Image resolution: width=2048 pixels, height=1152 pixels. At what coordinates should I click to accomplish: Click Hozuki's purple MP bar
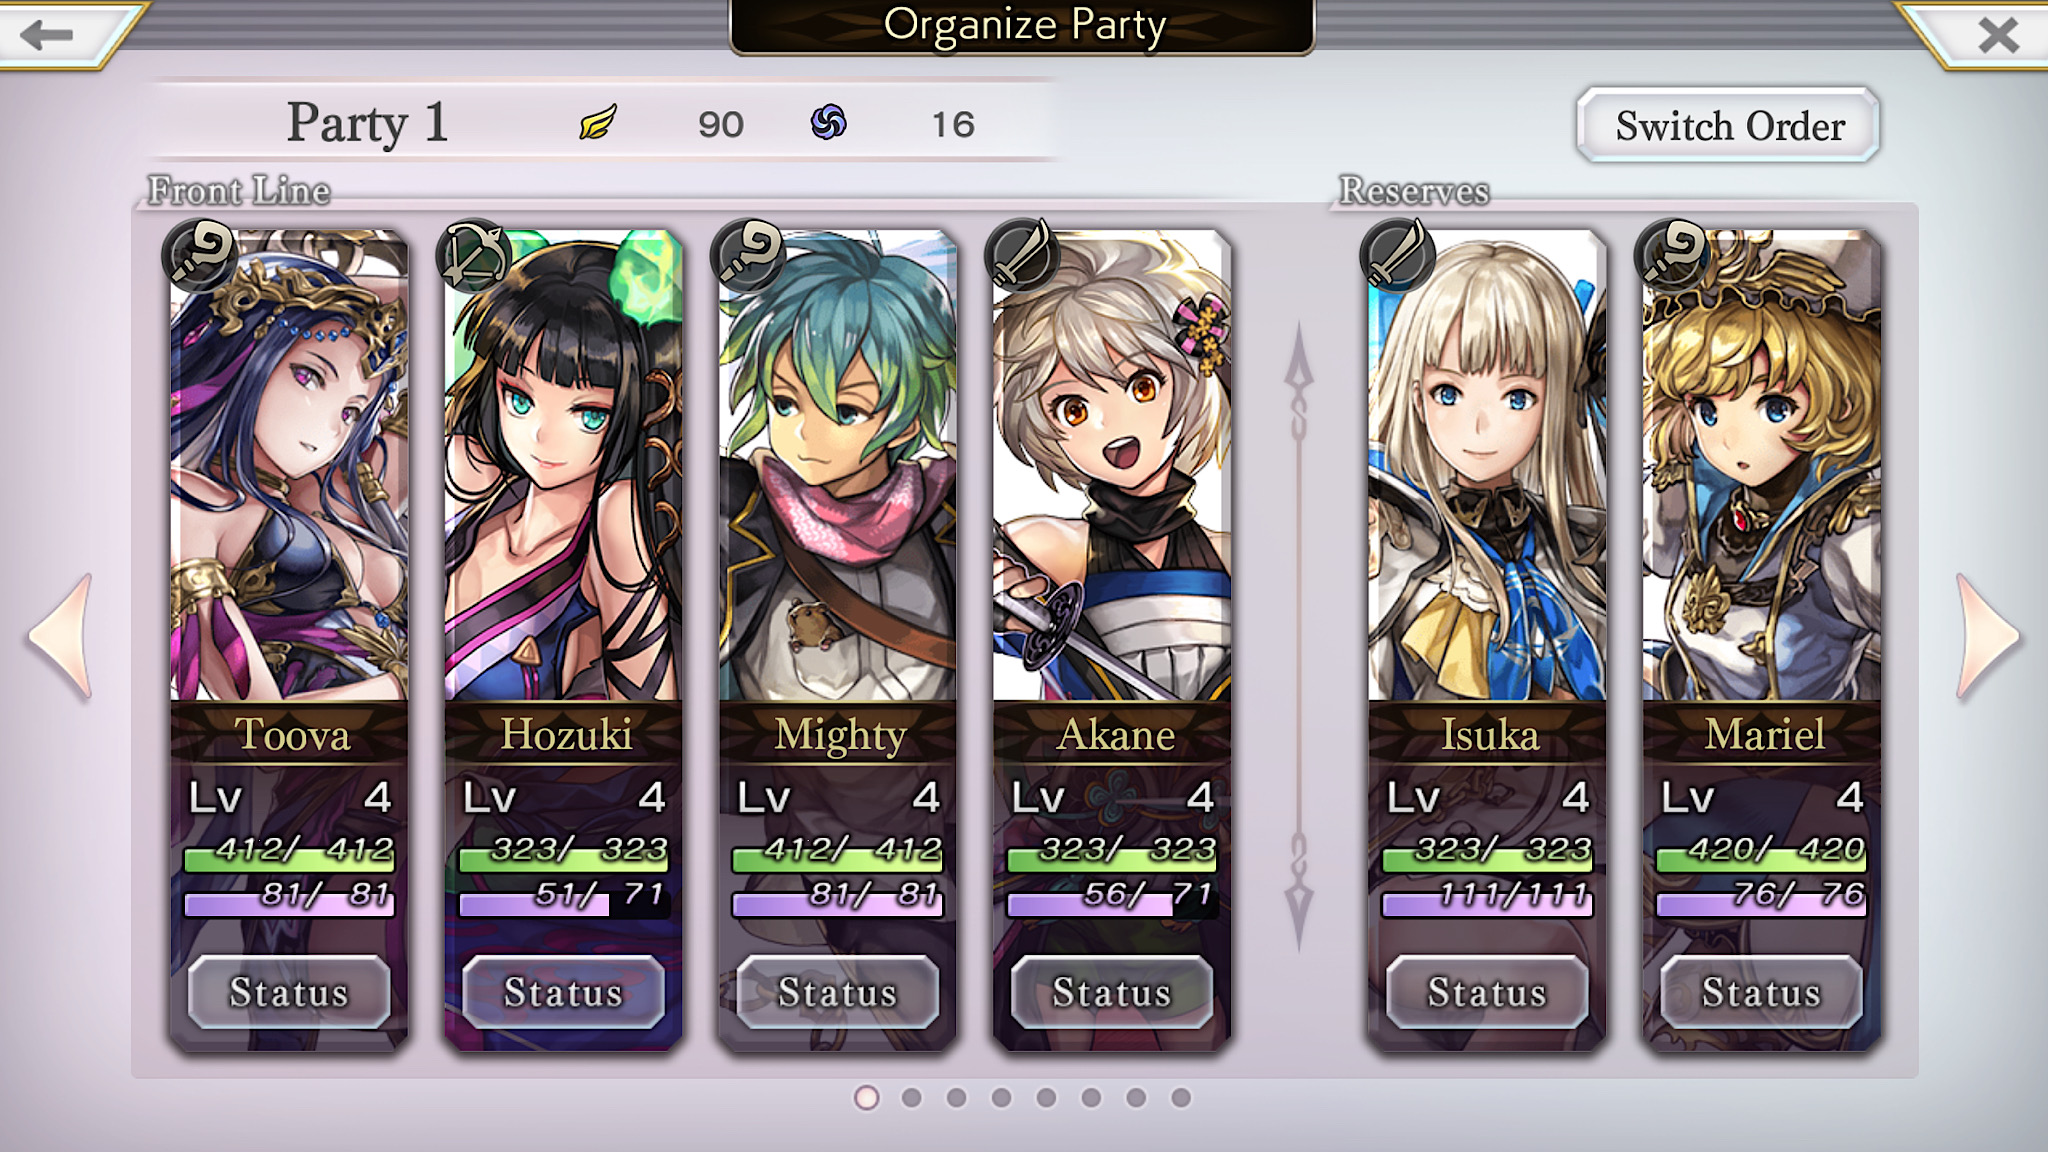564,903
